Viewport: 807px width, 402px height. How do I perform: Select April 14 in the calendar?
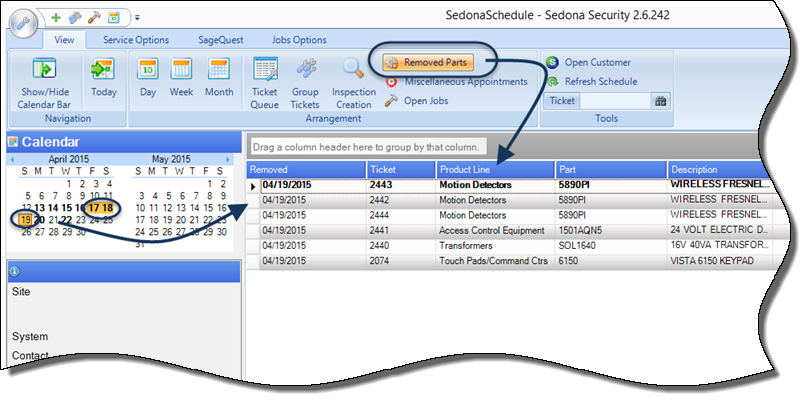click(52, 208)
